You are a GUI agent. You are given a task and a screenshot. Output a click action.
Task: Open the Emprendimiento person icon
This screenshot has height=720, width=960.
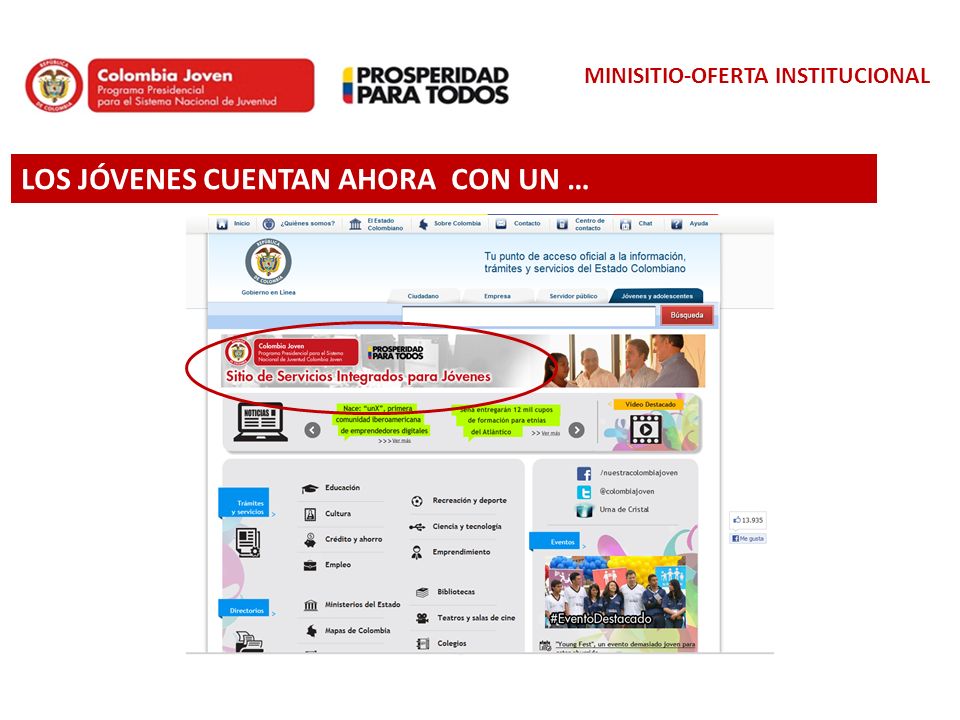tap(417, 553)
